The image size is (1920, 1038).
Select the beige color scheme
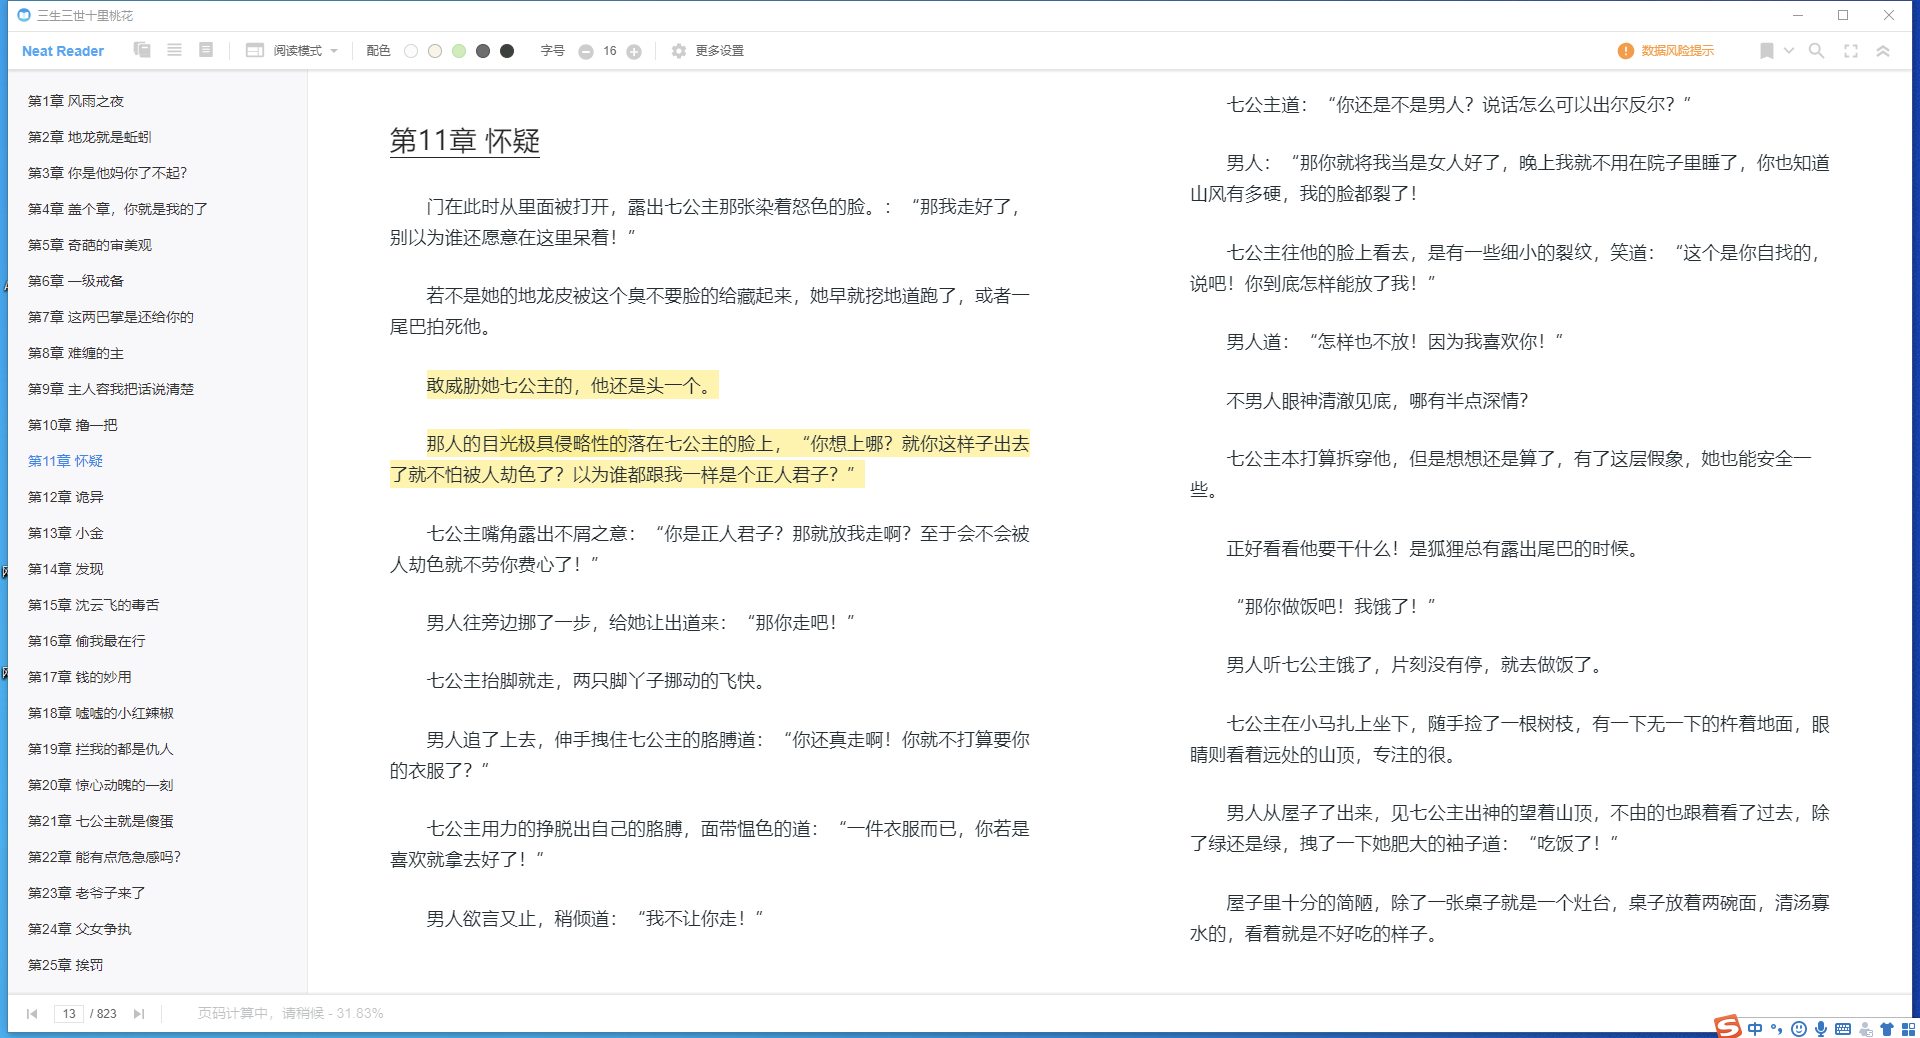[435, 51]
